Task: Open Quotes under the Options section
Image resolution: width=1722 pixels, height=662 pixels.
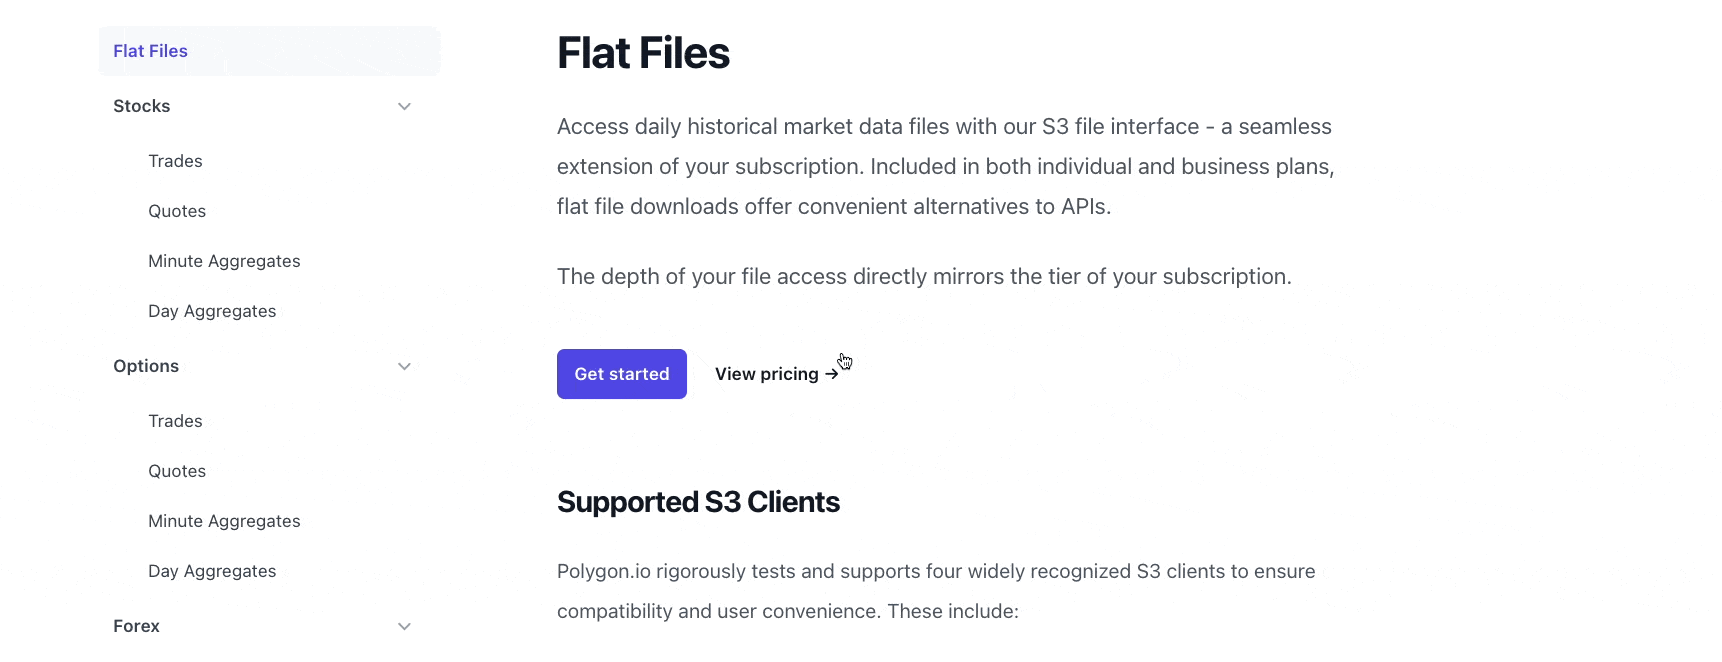Action: (x=177, y=471)
